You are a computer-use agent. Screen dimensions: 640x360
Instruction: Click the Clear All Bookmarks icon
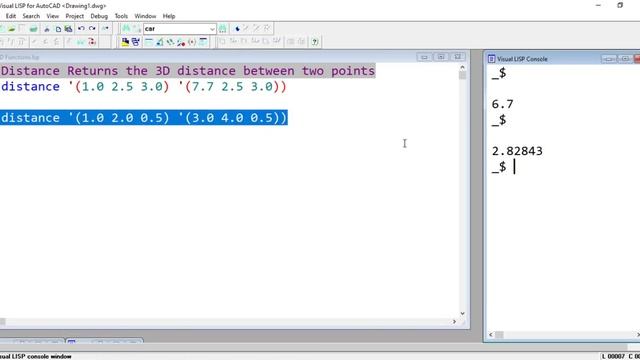267,29
